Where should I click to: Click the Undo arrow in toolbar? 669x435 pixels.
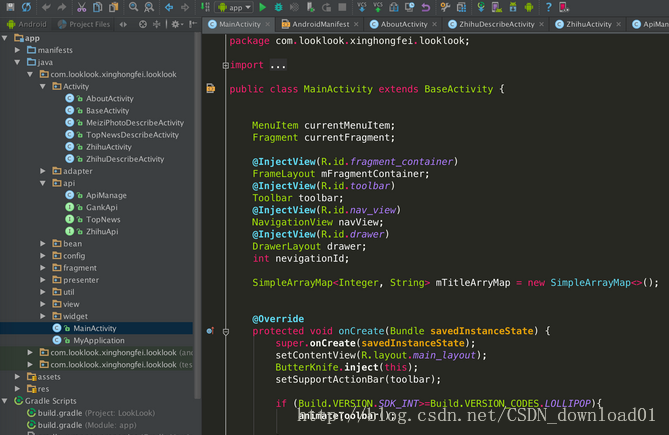tap(46, 7)
